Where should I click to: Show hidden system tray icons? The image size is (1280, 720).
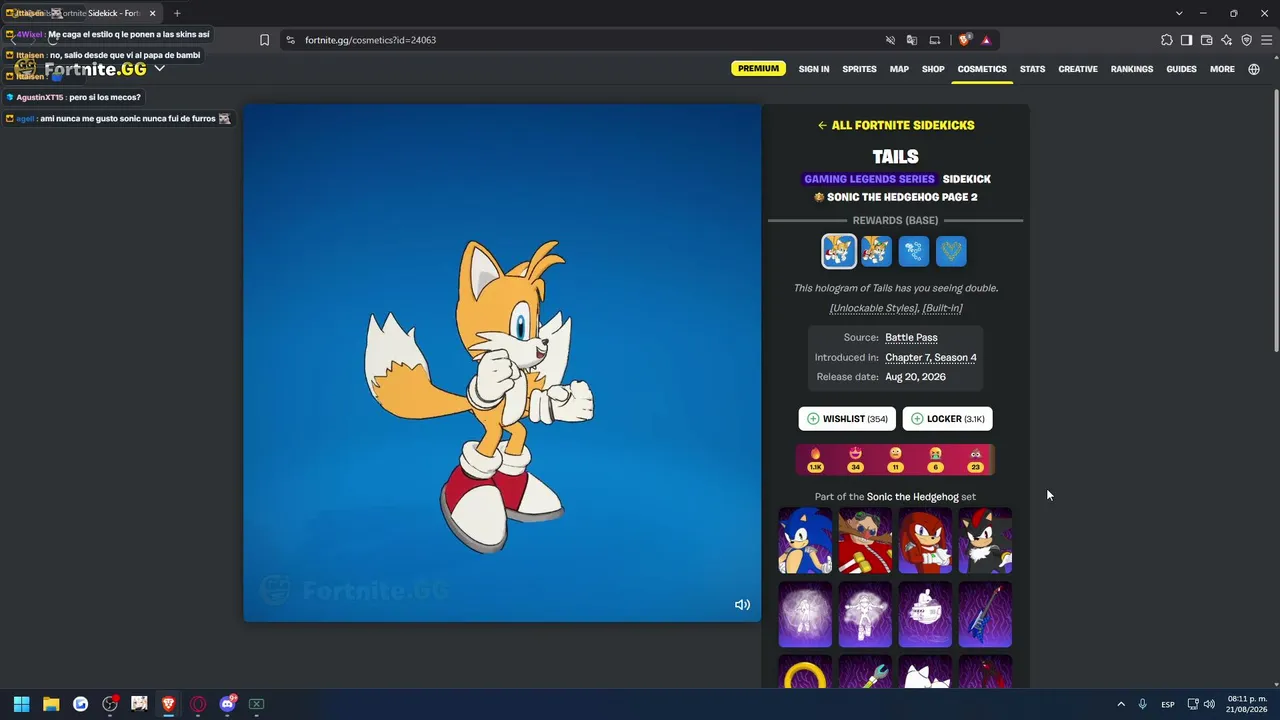[x=1121, y=704]
